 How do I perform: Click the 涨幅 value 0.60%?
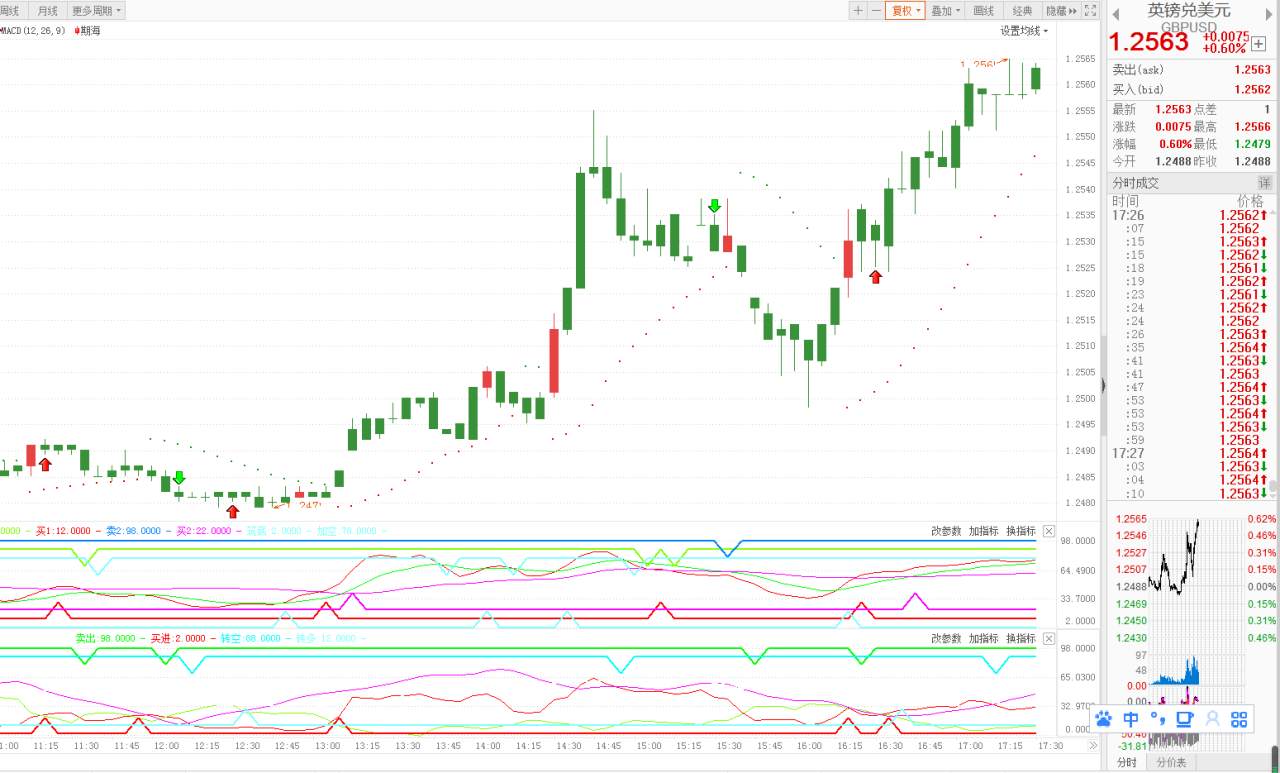[1175, 144]
